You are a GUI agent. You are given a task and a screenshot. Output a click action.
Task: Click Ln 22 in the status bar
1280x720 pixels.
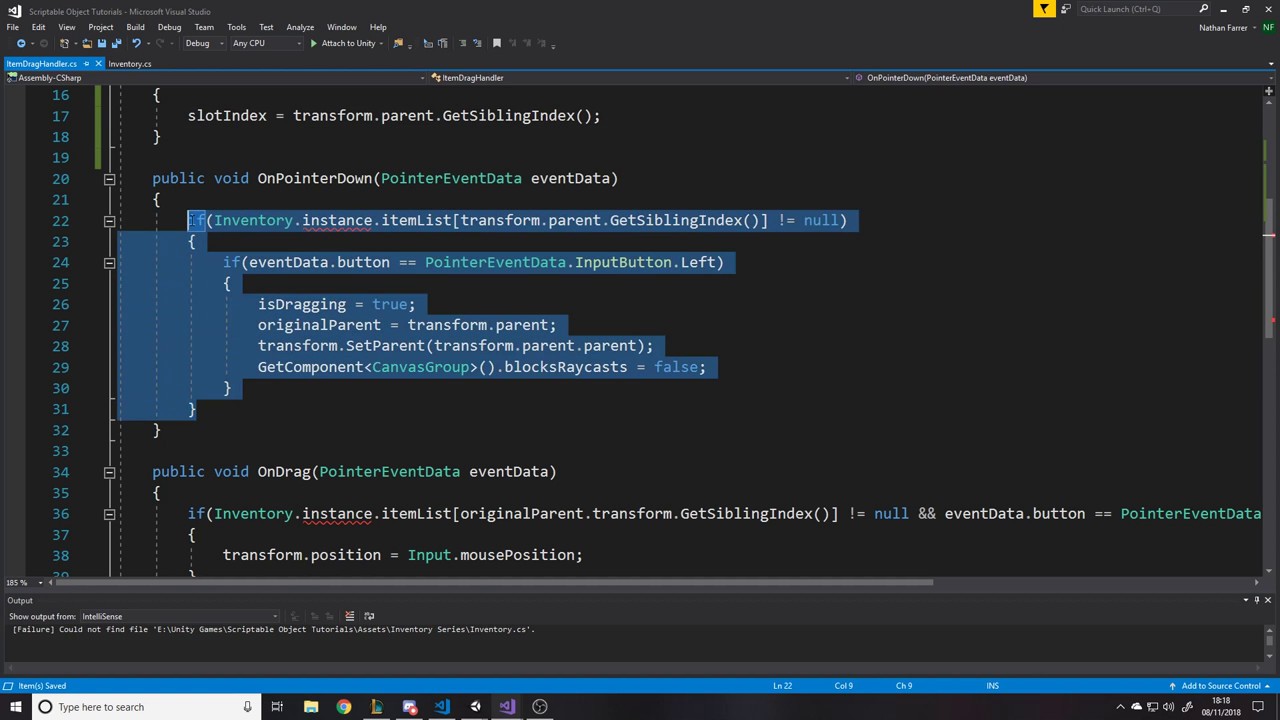(782, 686)
